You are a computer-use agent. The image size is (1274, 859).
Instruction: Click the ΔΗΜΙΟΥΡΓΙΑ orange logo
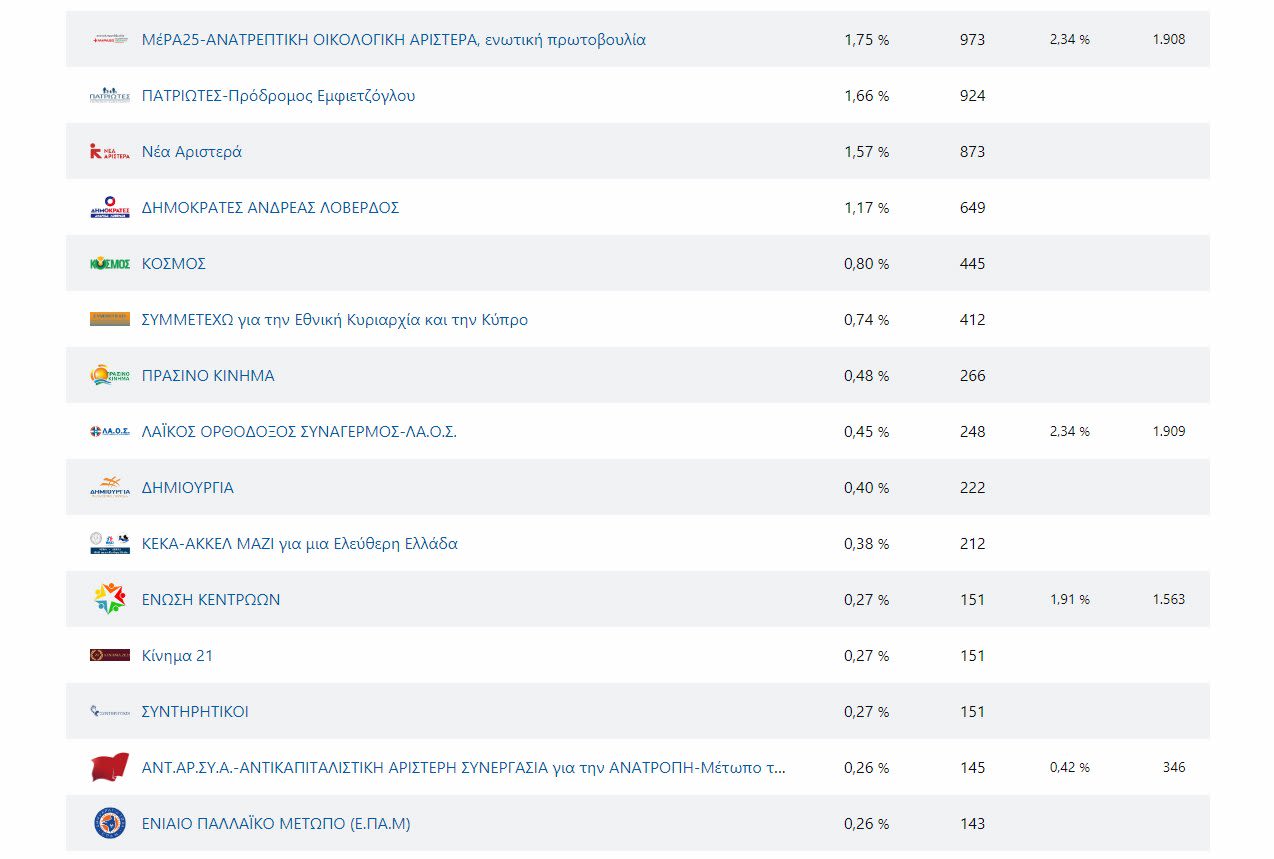[x=110, y=488]
